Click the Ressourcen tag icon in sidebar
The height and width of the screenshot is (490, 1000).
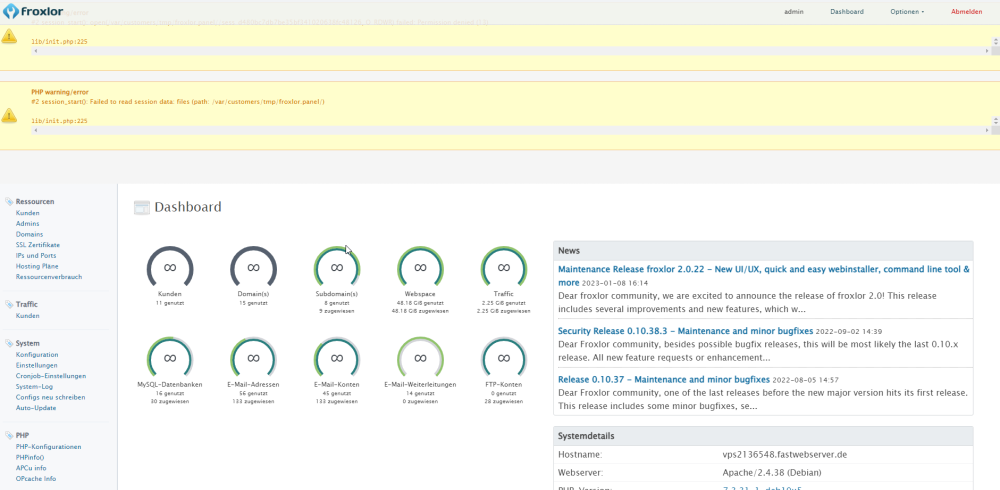tap(9, 202)
